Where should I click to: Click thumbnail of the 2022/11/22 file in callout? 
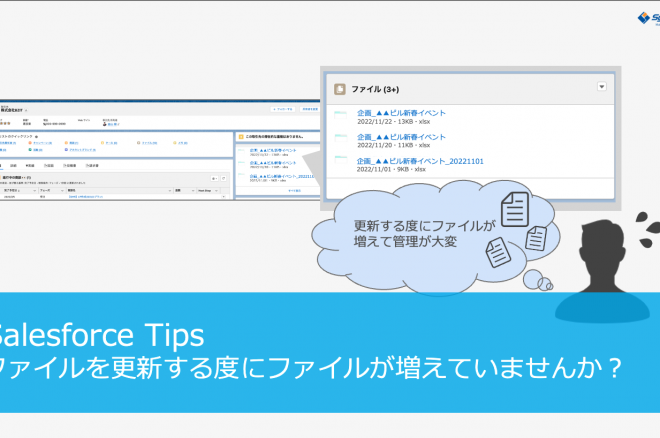click(341, 115)
